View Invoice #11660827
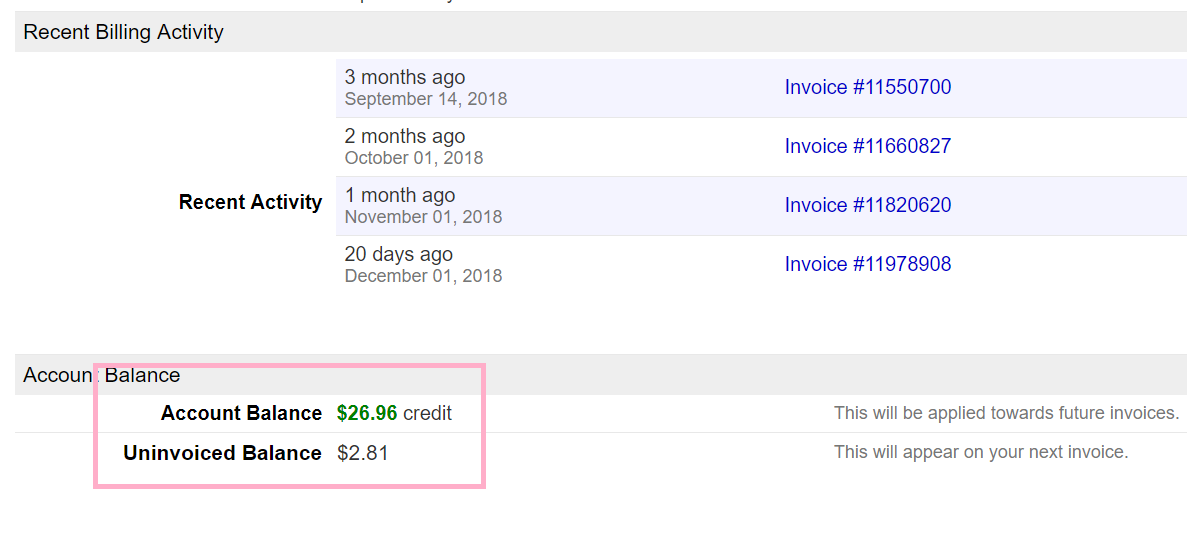 [867, 146]
